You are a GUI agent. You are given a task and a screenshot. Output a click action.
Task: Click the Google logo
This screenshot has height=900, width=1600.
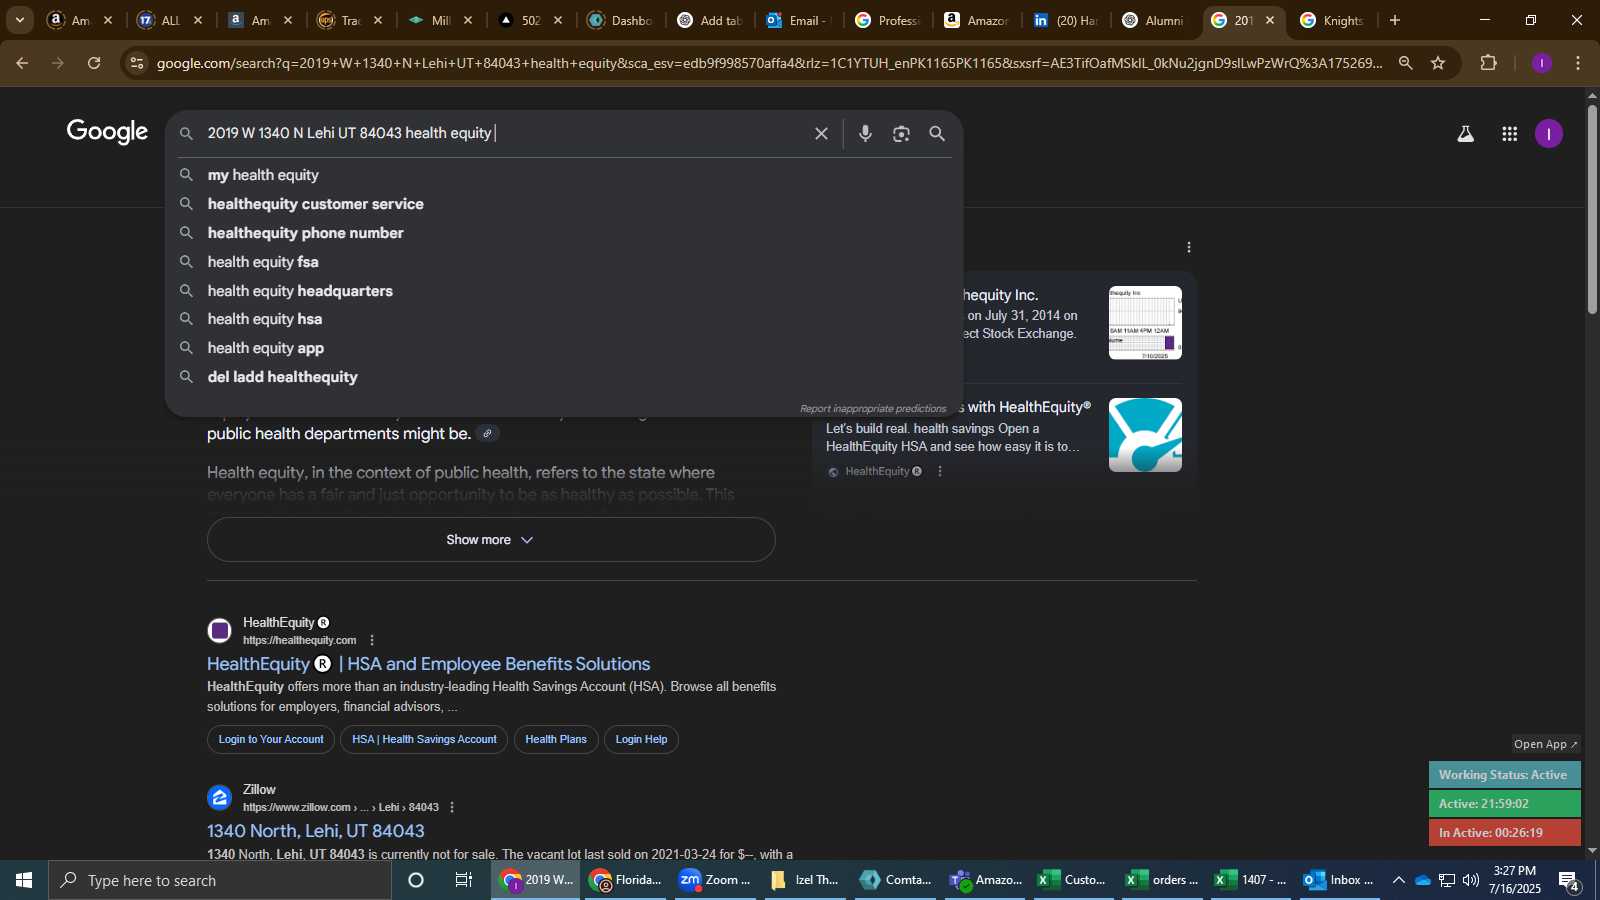pyautogui.click(x=107, y=132)
